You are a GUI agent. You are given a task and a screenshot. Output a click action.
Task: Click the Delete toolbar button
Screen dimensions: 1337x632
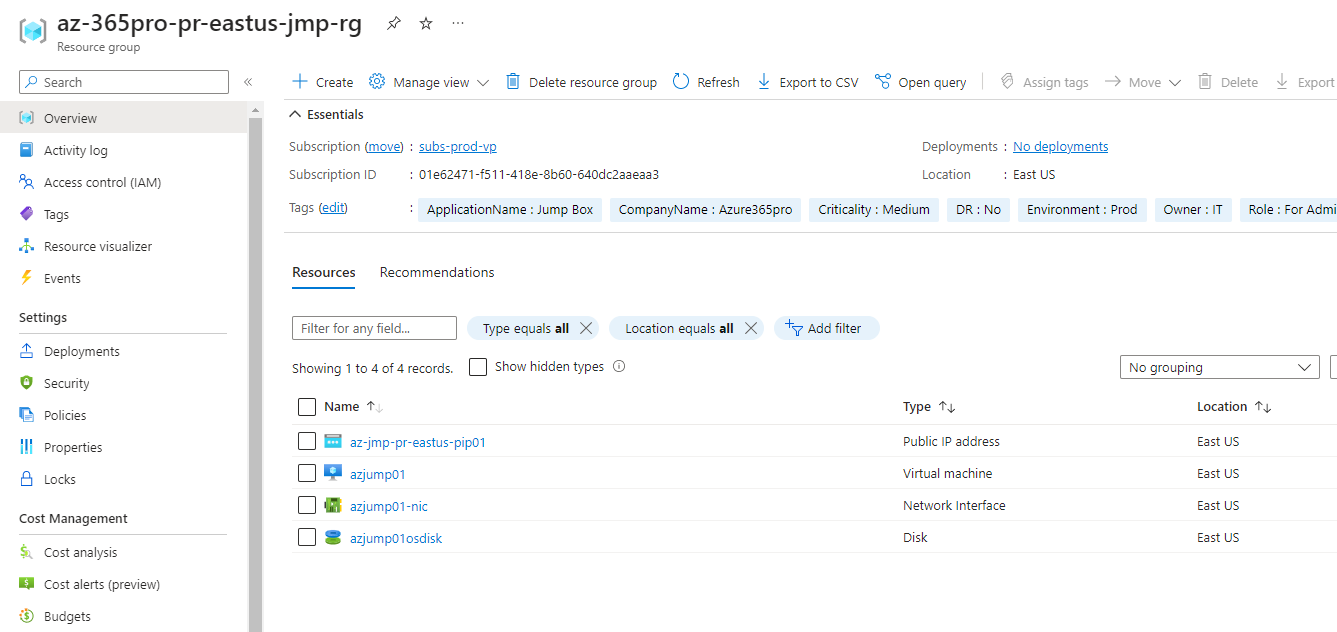click(1228, 82)
